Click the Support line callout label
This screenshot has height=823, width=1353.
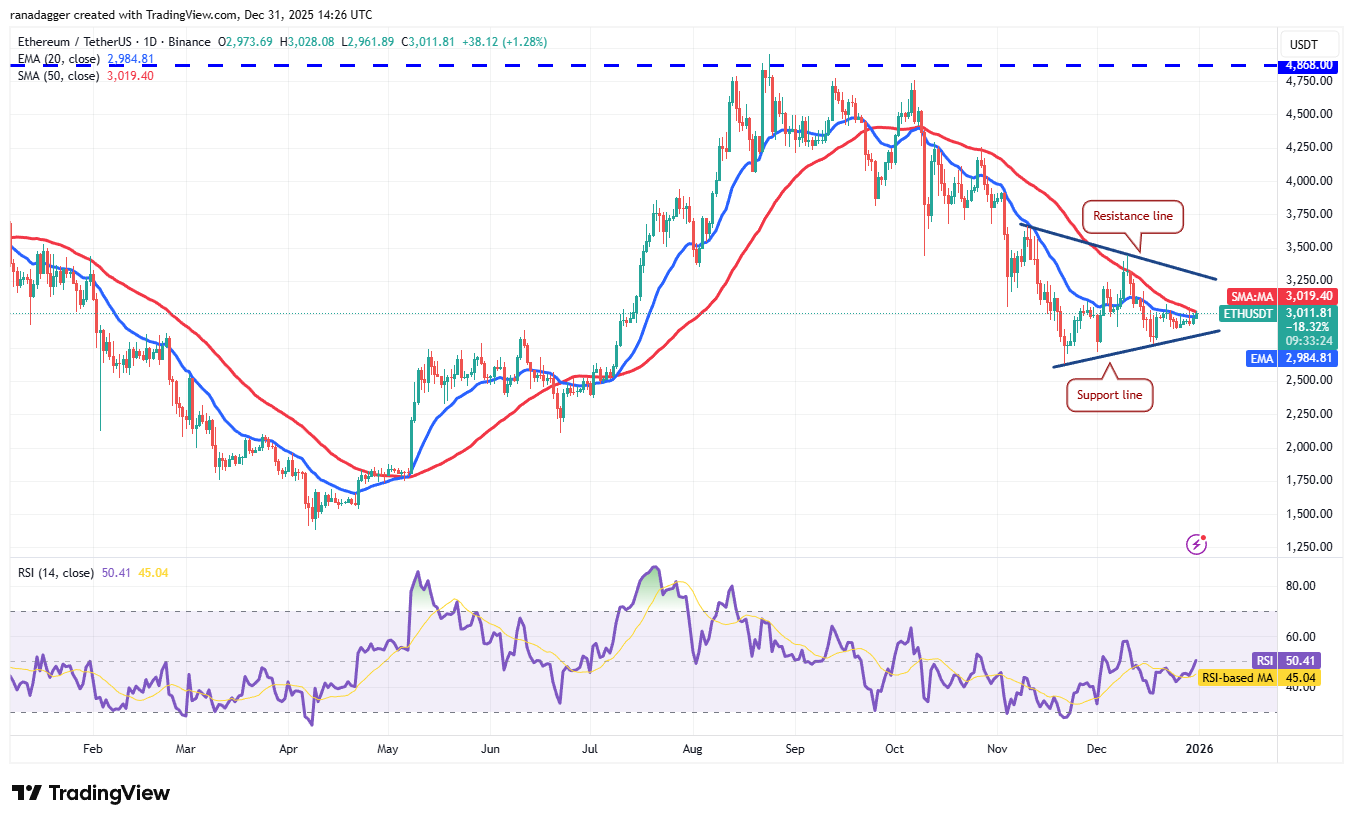coord(1109,395)
